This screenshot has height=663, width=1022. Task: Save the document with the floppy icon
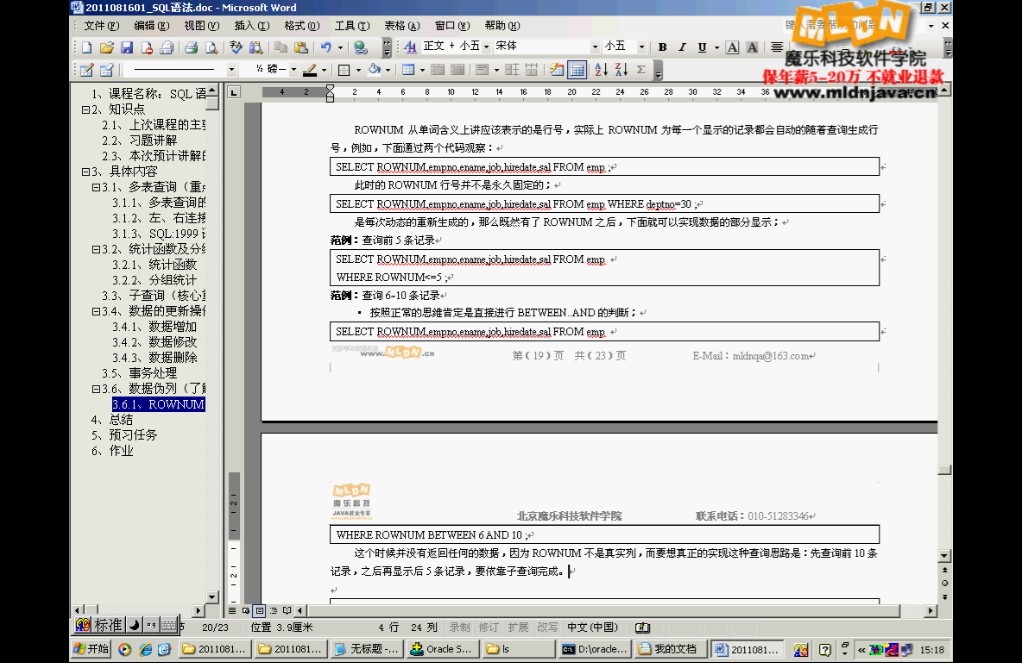pyautogui.click(x=127, y=48)
